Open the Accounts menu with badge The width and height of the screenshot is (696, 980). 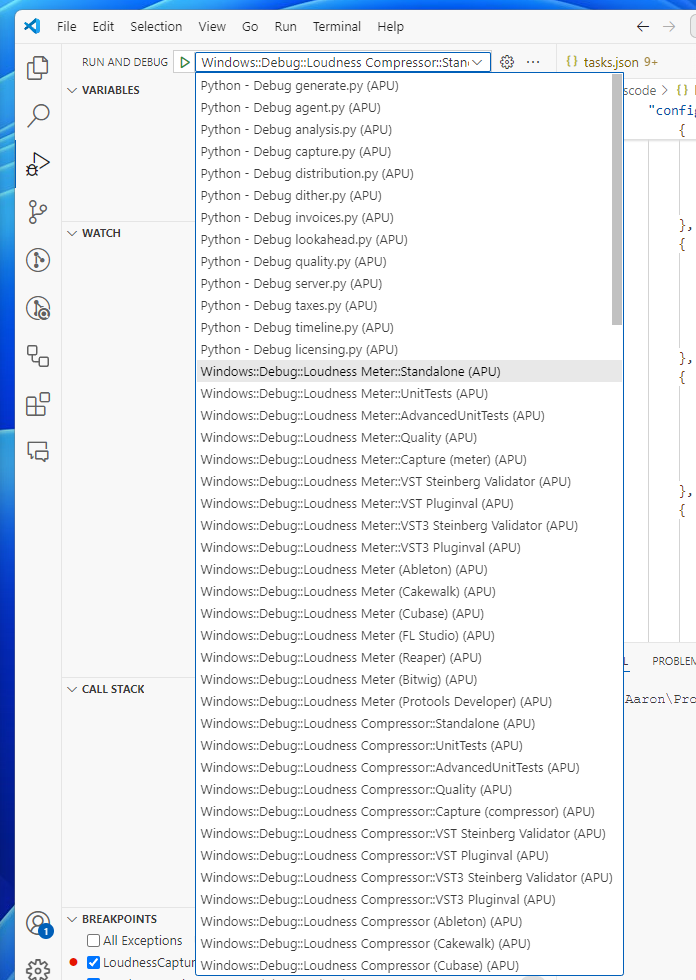point(39,924)
